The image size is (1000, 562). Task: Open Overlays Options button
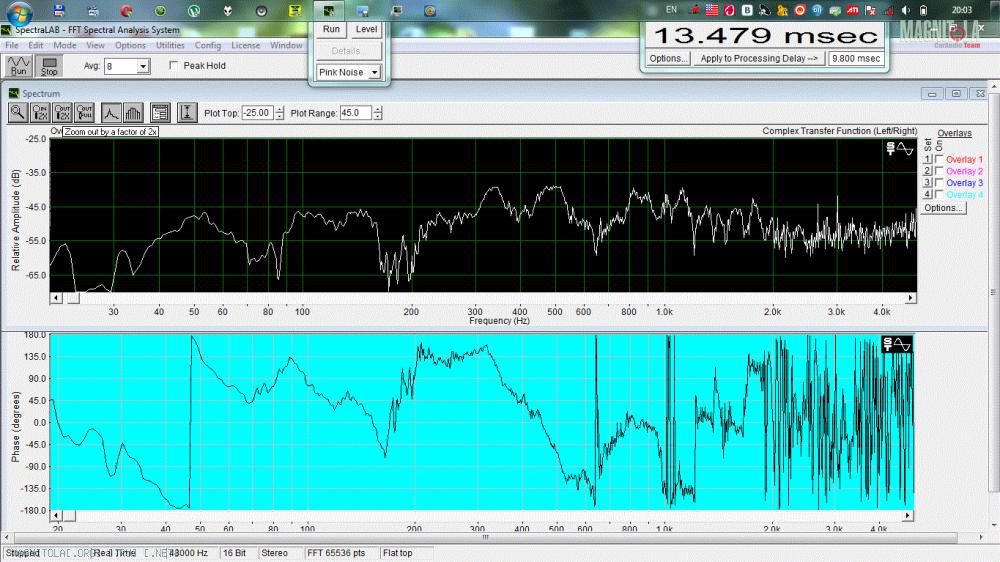943,208
